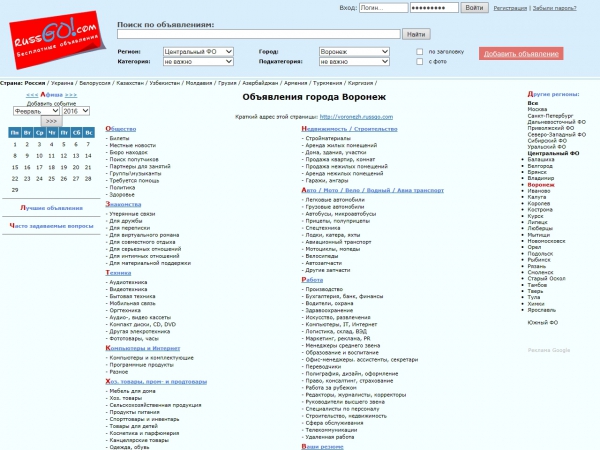
Task: Enable the 'с фото' checkbox
Action: [420, 62]
